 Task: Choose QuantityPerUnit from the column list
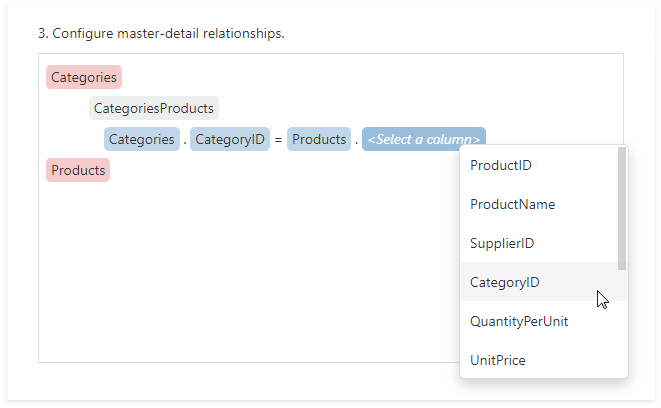519,321
